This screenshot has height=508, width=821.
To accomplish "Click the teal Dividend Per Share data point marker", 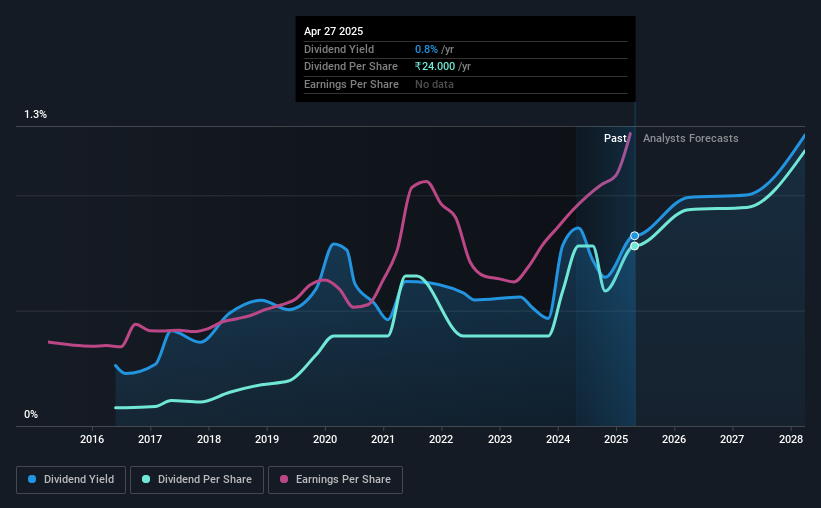I will point(635,246).
